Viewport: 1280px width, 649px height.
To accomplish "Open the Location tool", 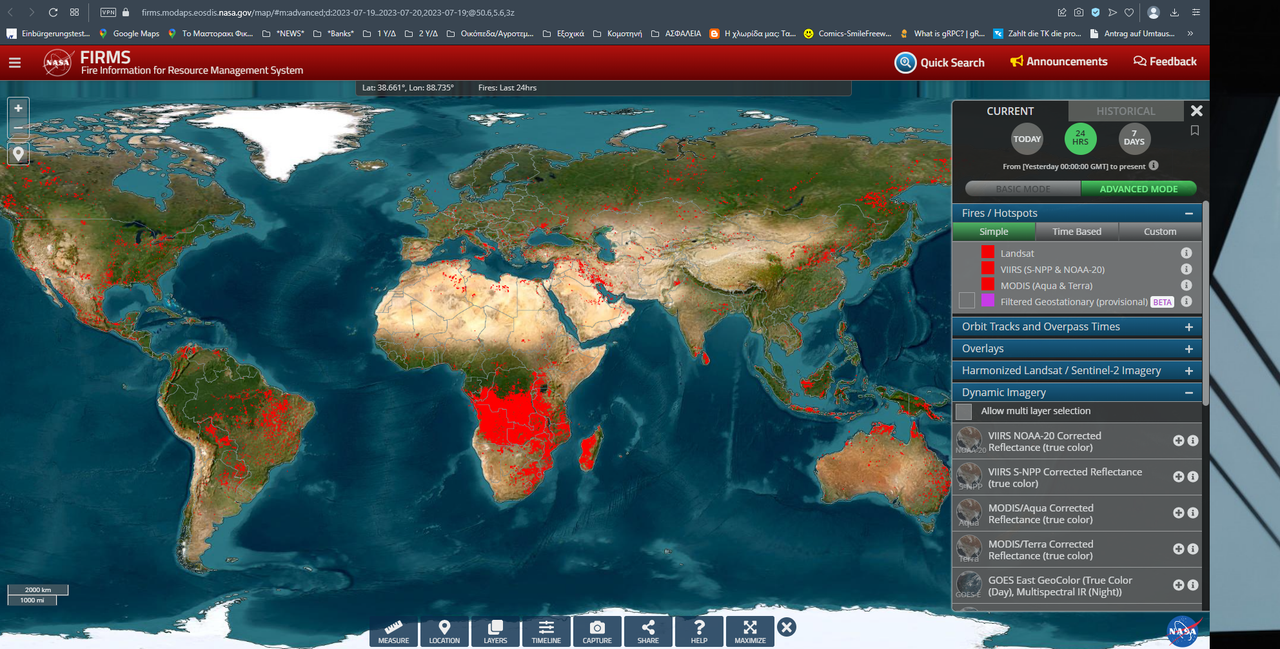I will click(x=444, y=631).
